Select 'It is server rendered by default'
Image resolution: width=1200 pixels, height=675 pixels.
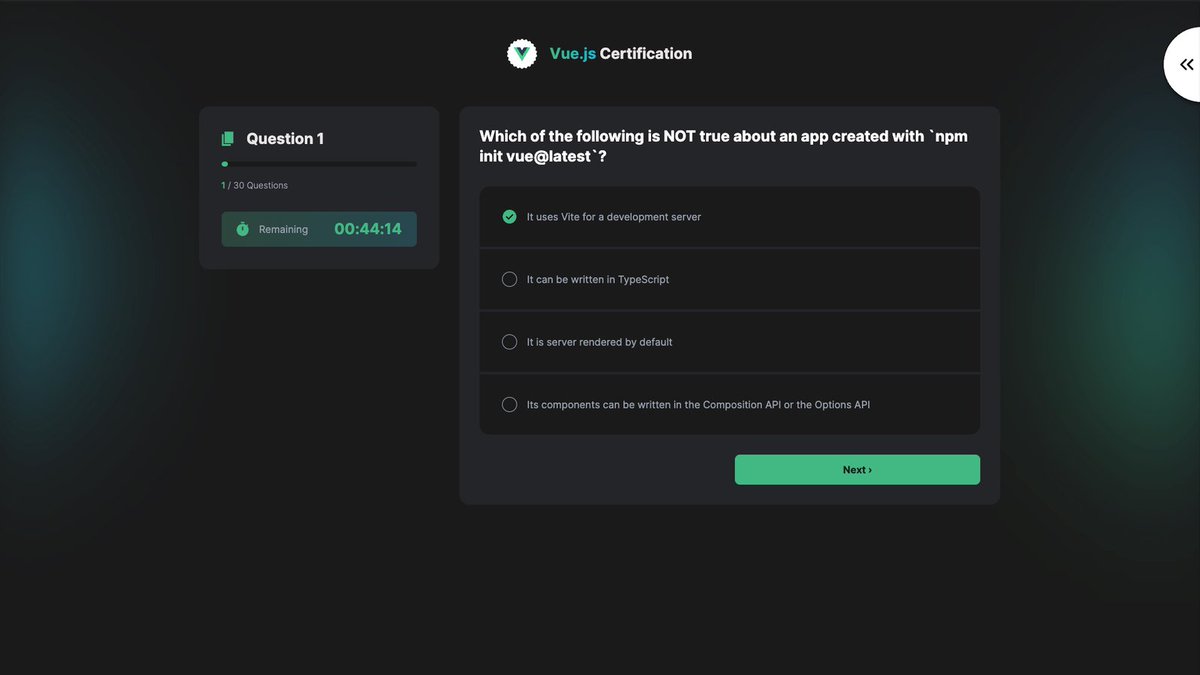click(730, 342)
